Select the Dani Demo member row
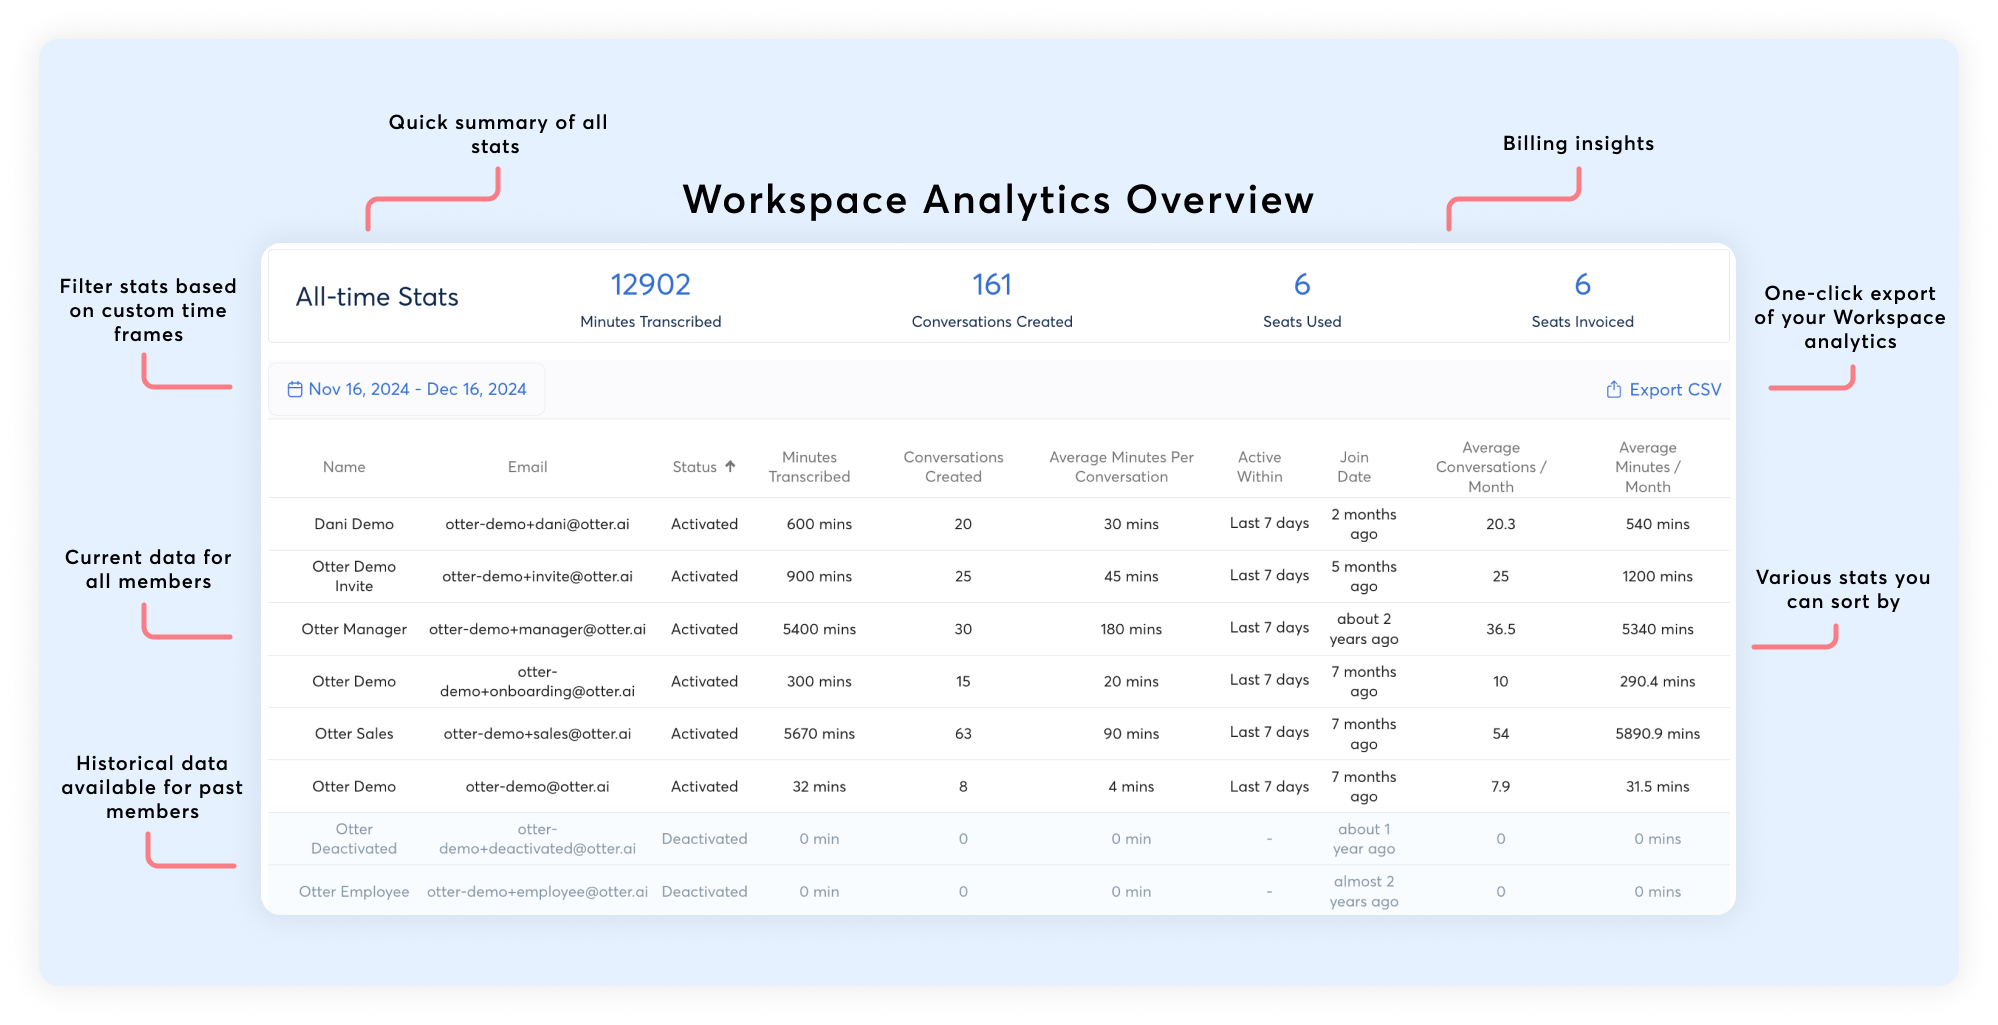The width and height of the screenshot is (1998, 1025). (354, 524)
